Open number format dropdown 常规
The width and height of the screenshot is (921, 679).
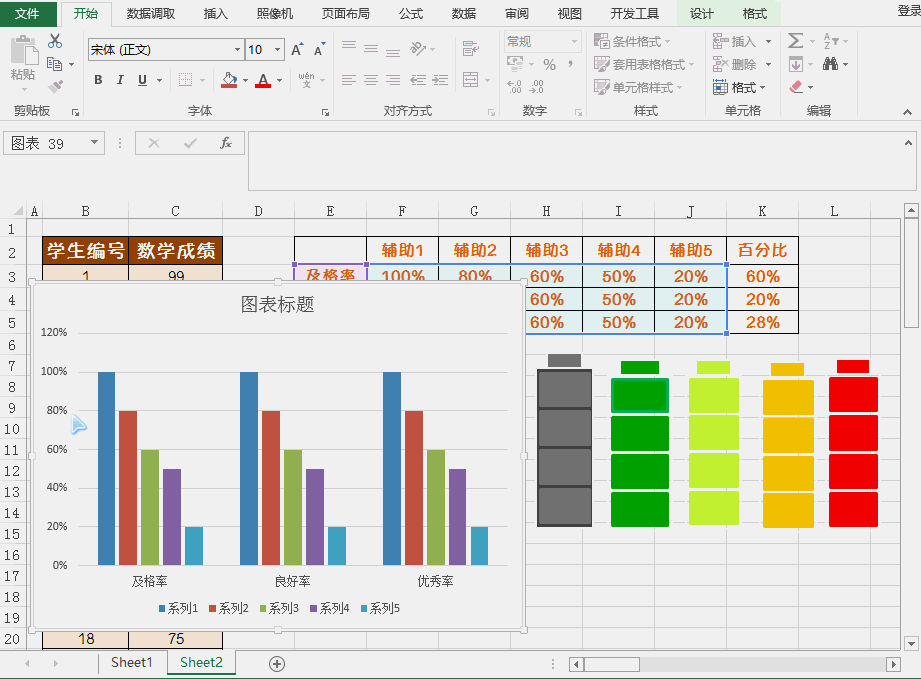click(x=574, y=42)
